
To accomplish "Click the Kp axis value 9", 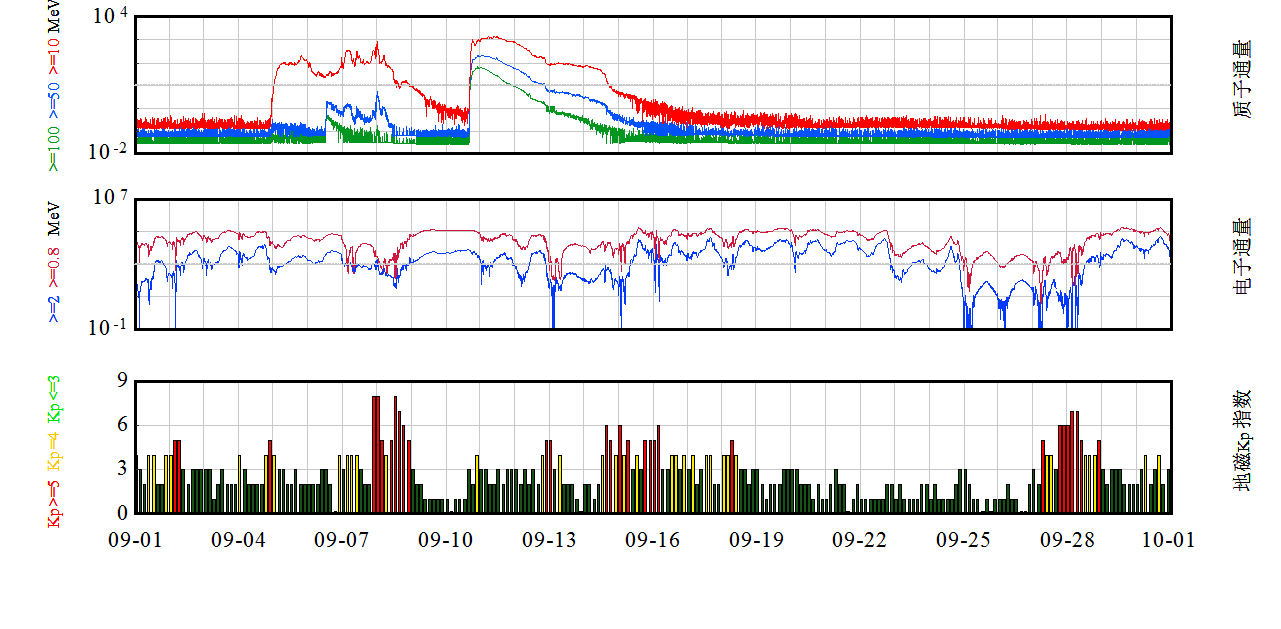I will pos(123,381).
